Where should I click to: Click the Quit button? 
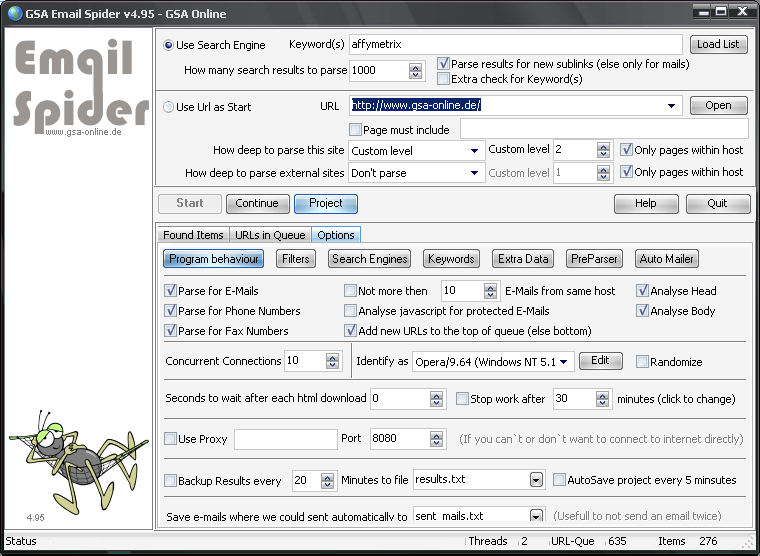click(718, 204)
